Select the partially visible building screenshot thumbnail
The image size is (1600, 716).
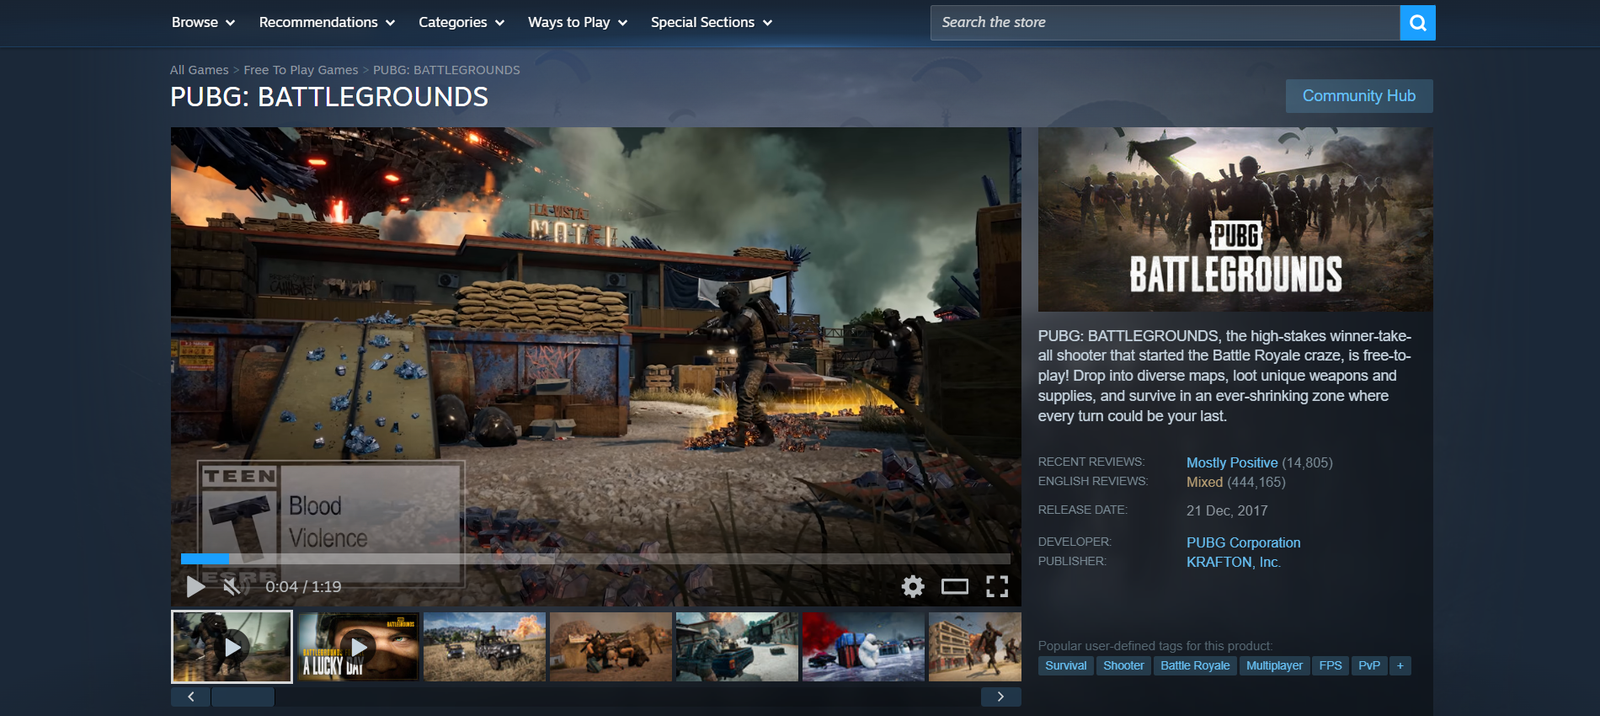(x=975, y=647)
